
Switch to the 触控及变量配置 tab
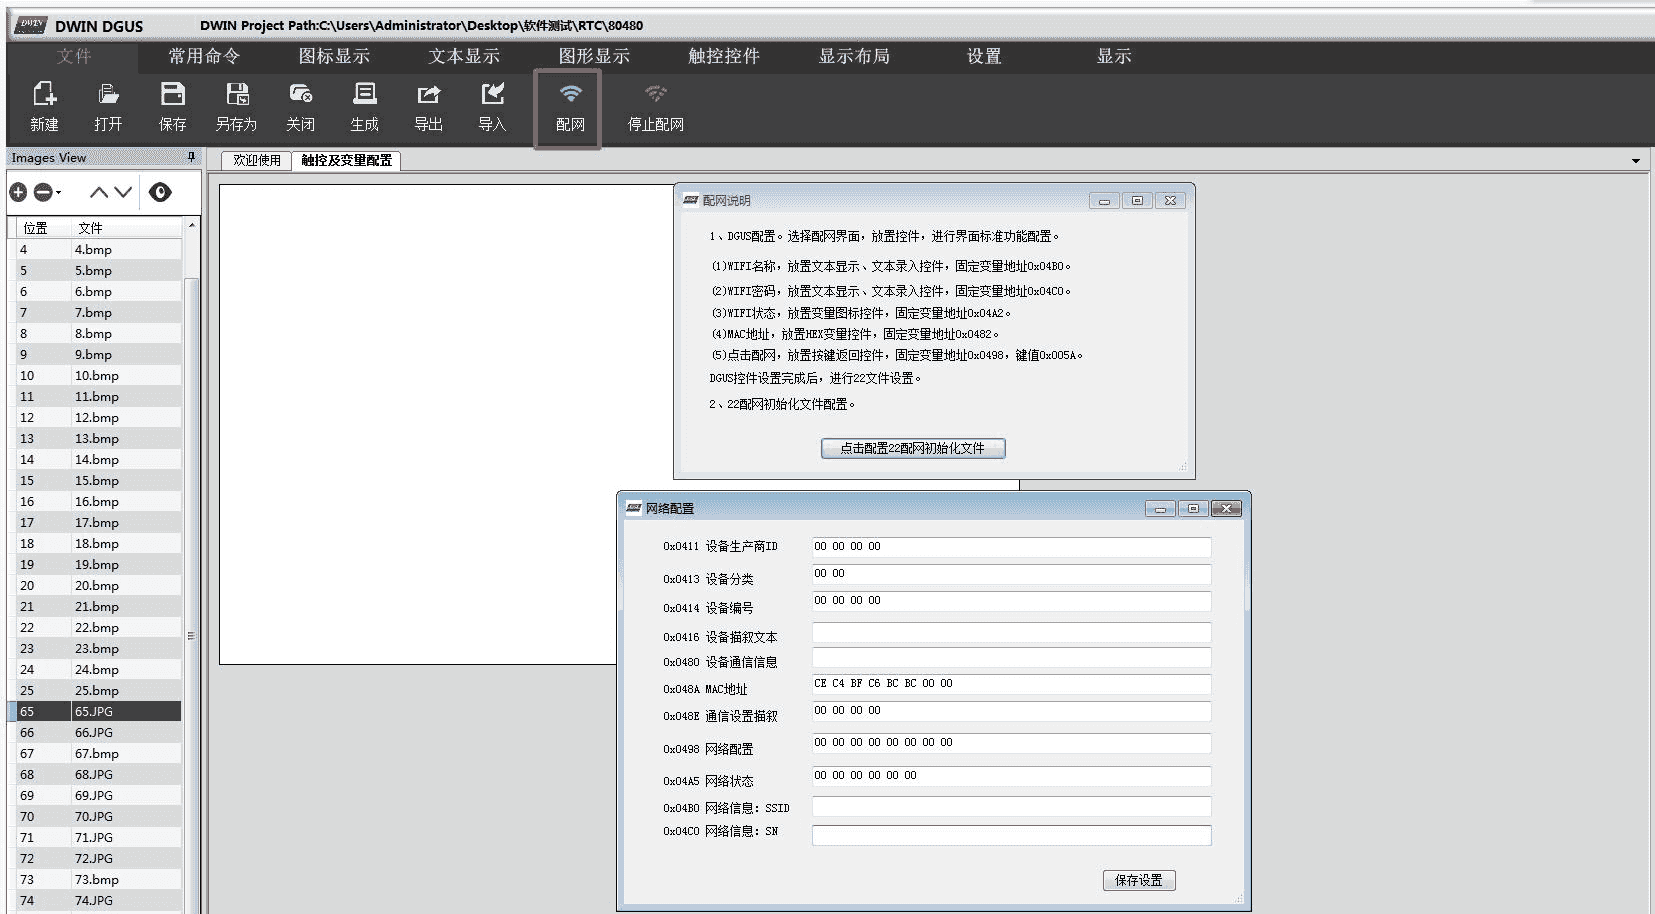pyautogui.click(x=346, y=160)
